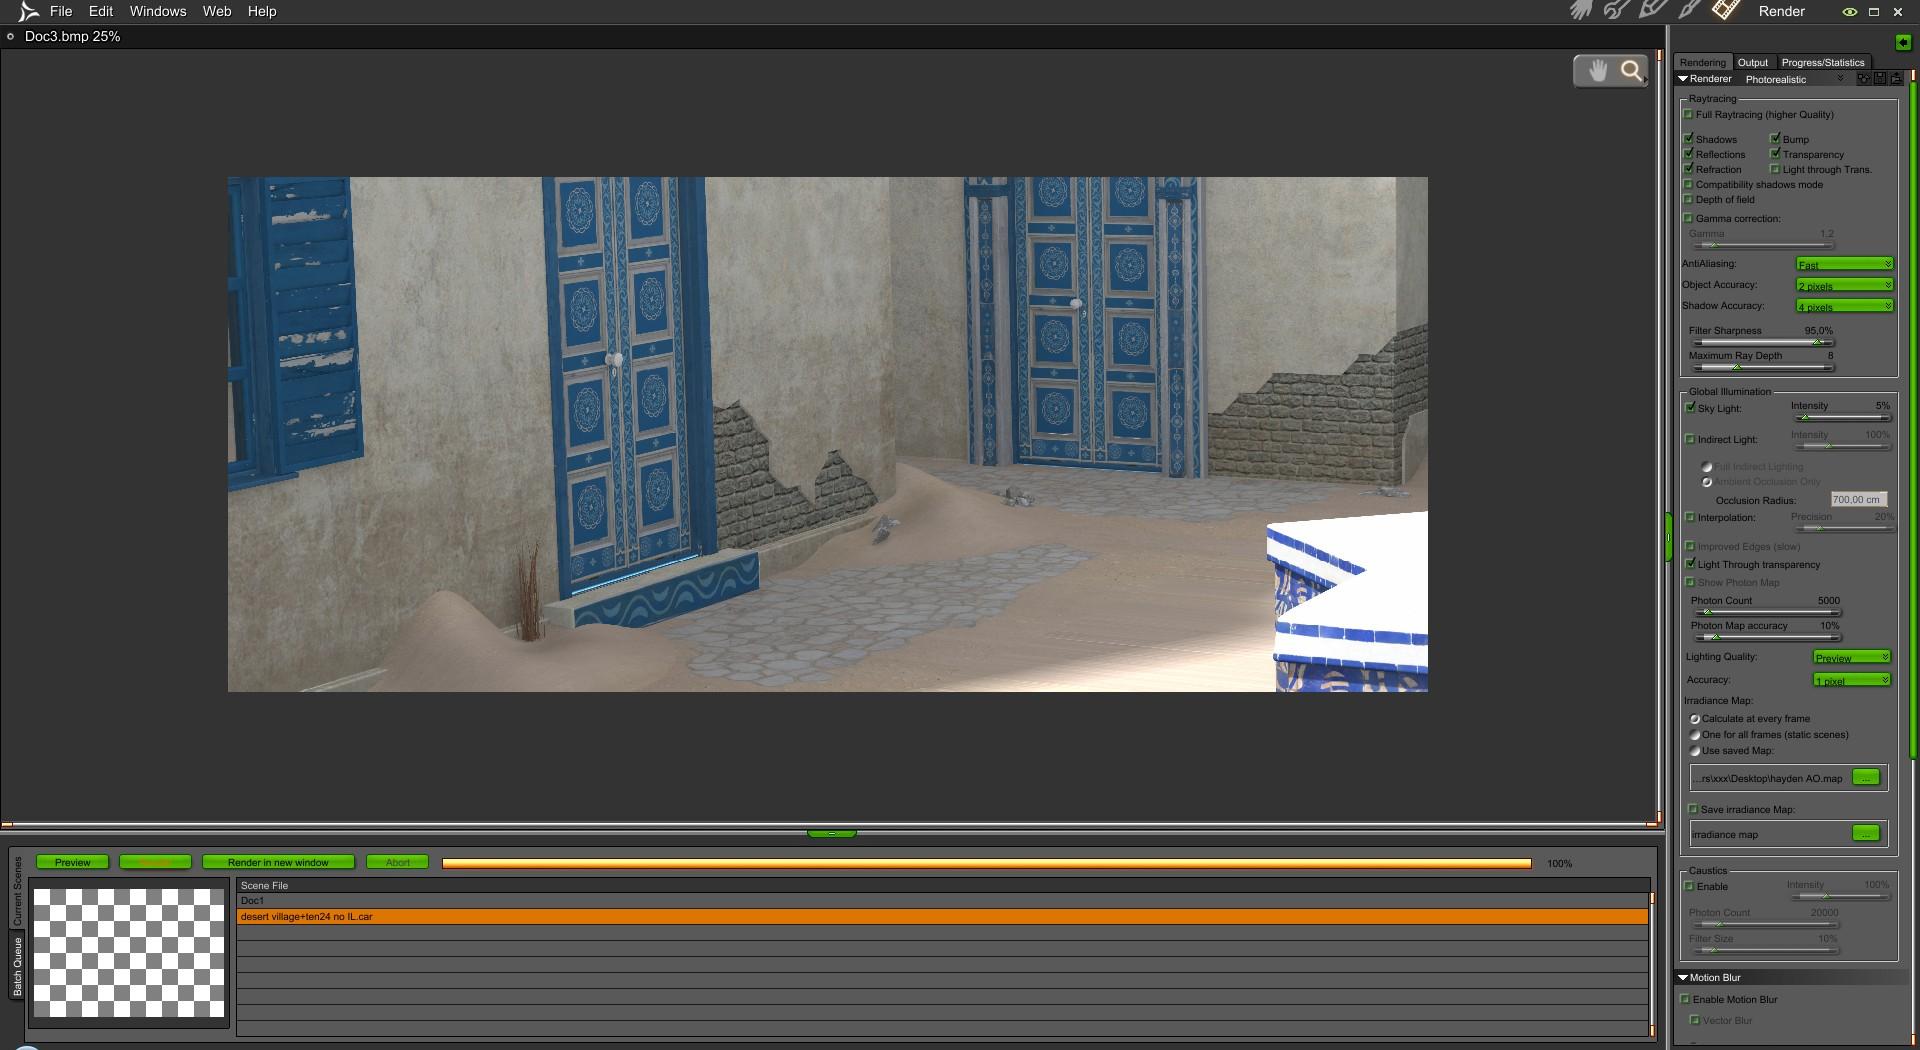Select the Render room film icon
This screenshot has width=1920, height=1050.
tap(1727, 10)
